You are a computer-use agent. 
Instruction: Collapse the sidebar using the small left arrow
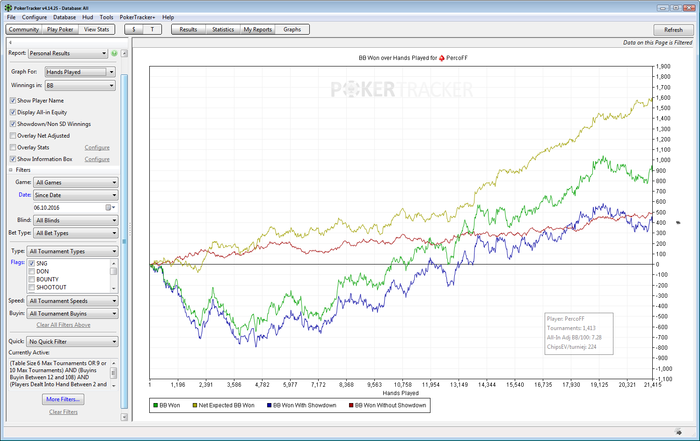tap(10, 42)
